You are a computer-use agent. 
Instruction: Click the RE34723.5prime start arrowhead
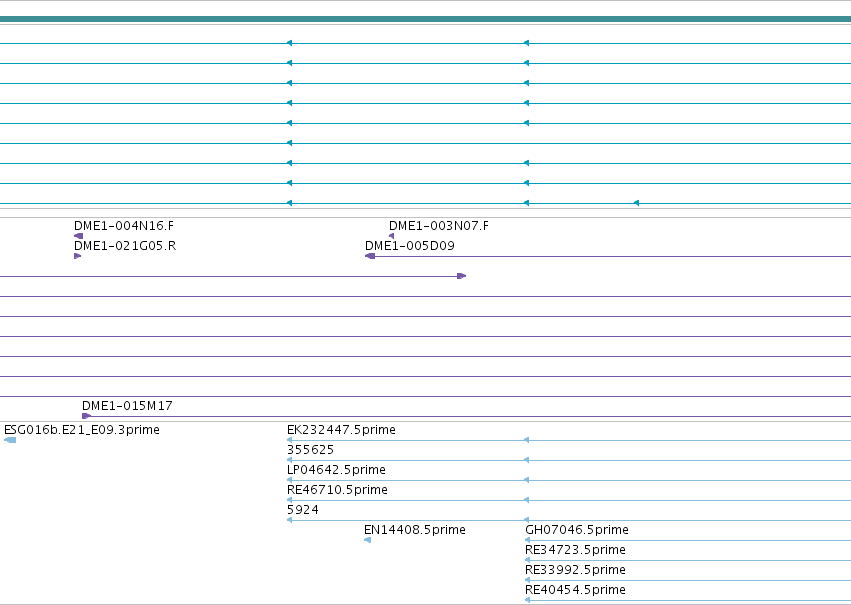coord(528,561)
